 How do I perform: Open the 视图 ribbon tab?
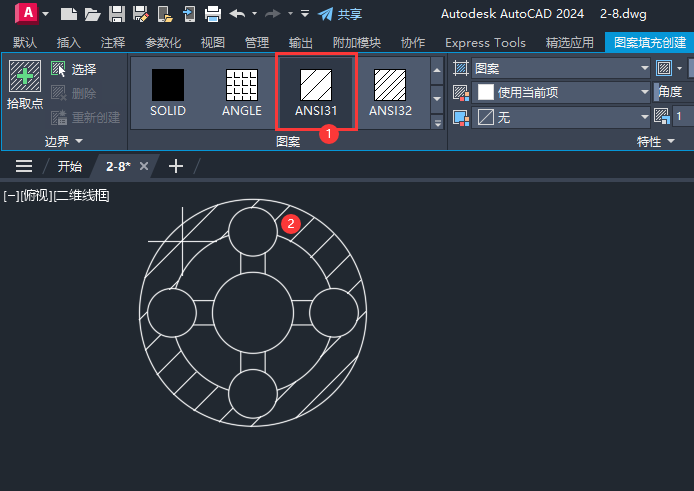tap(213, 43)
